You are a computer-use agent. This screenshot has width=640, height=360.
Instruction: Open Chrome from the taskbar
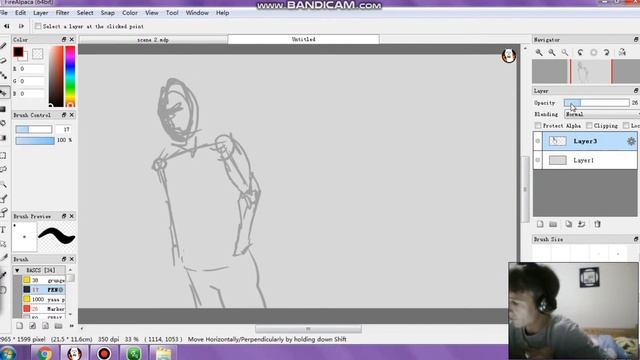click(45, 353)
